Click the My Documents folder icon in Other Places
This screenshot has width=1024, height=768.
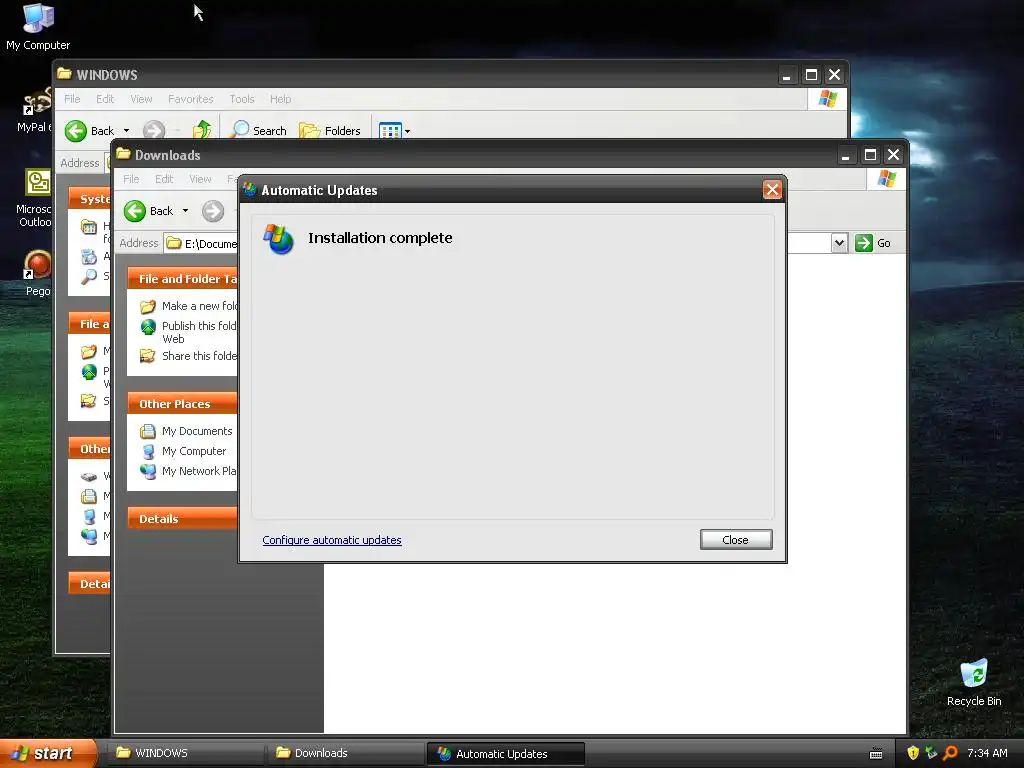point(148,431)
